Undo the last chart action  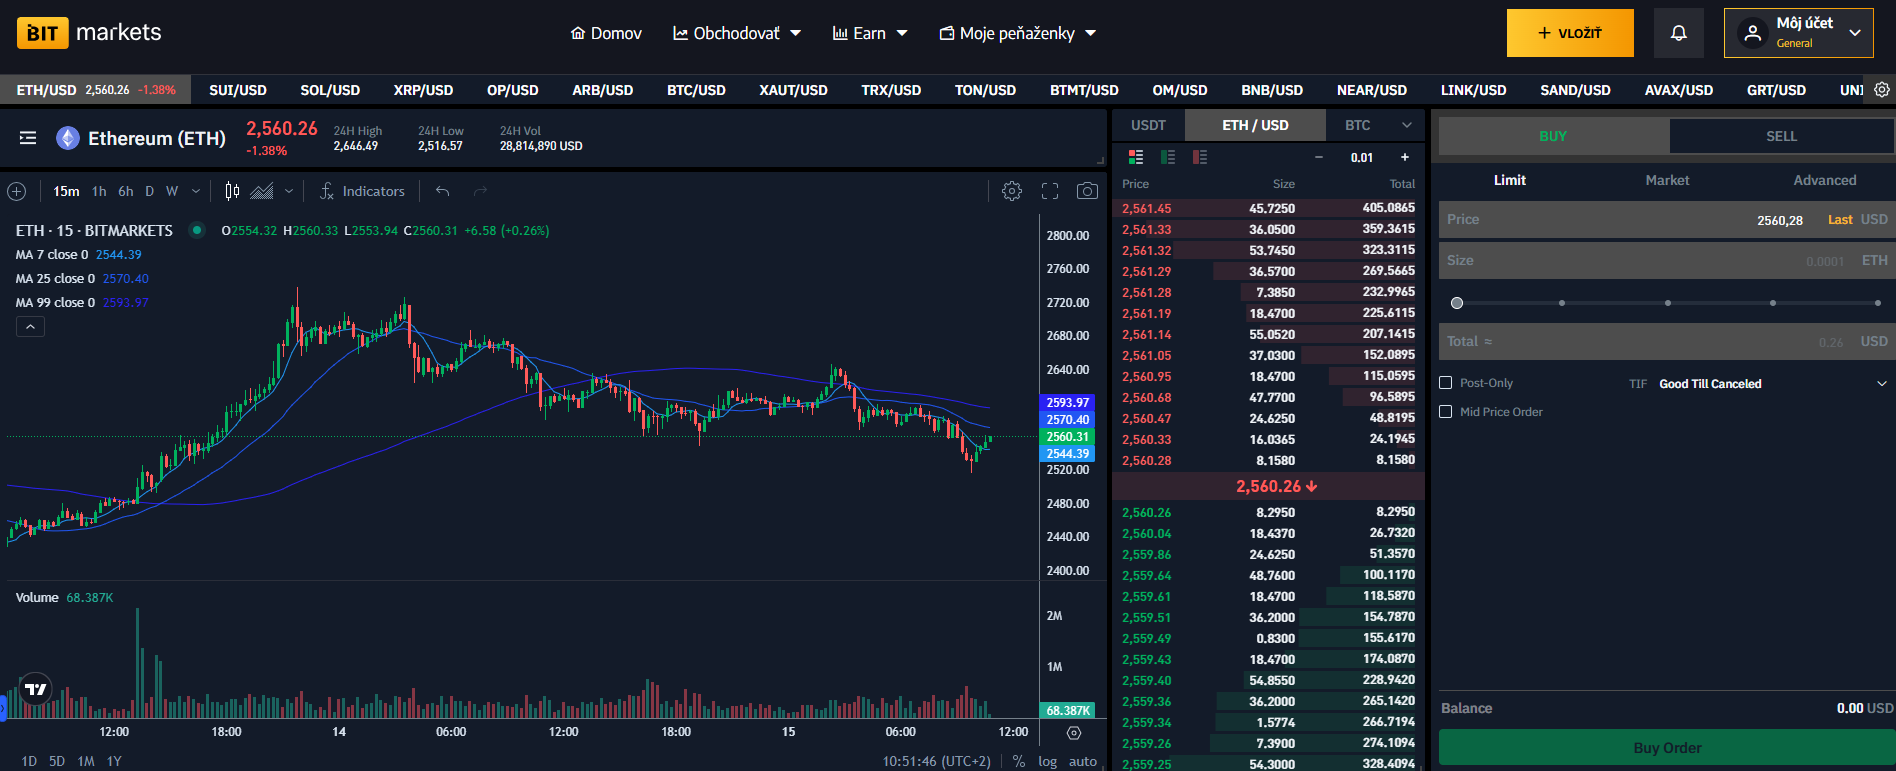pos(443,191)
